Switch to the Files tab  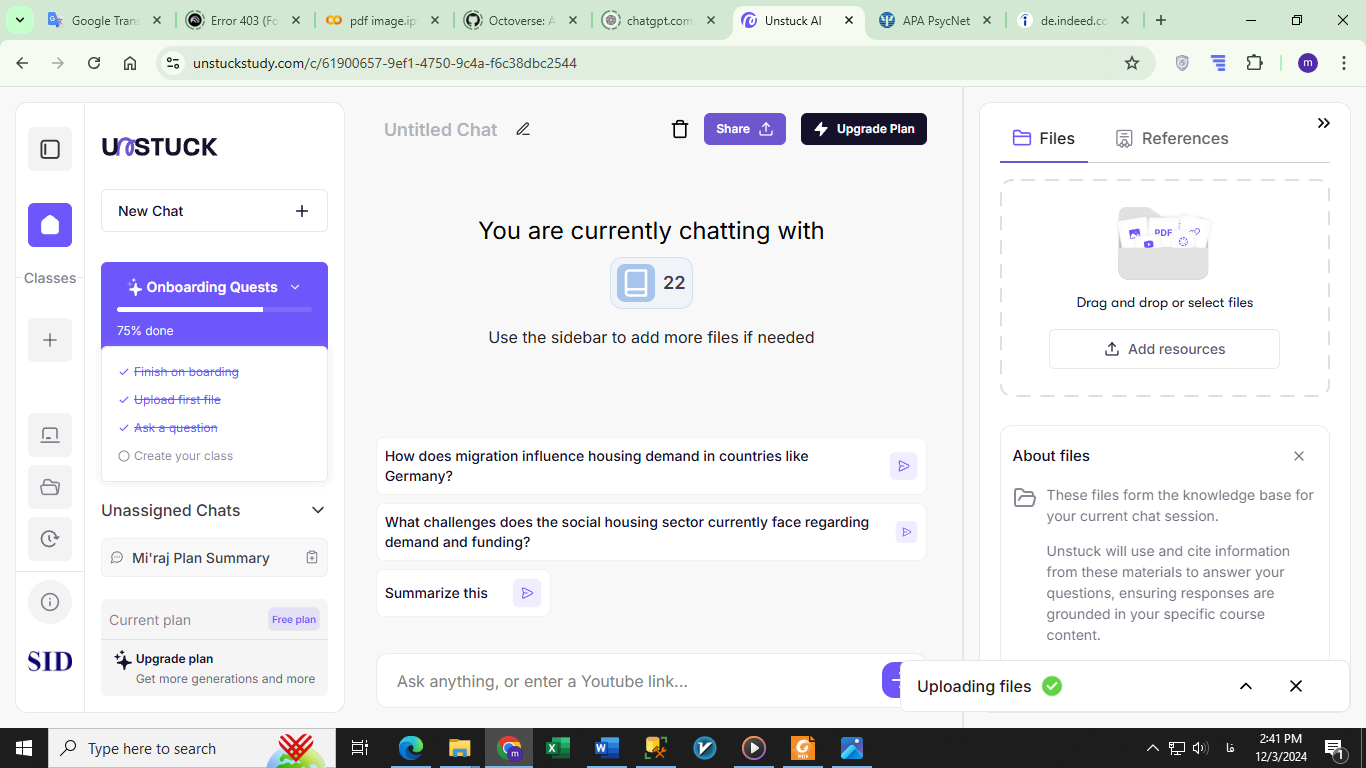coord(1044,138)
